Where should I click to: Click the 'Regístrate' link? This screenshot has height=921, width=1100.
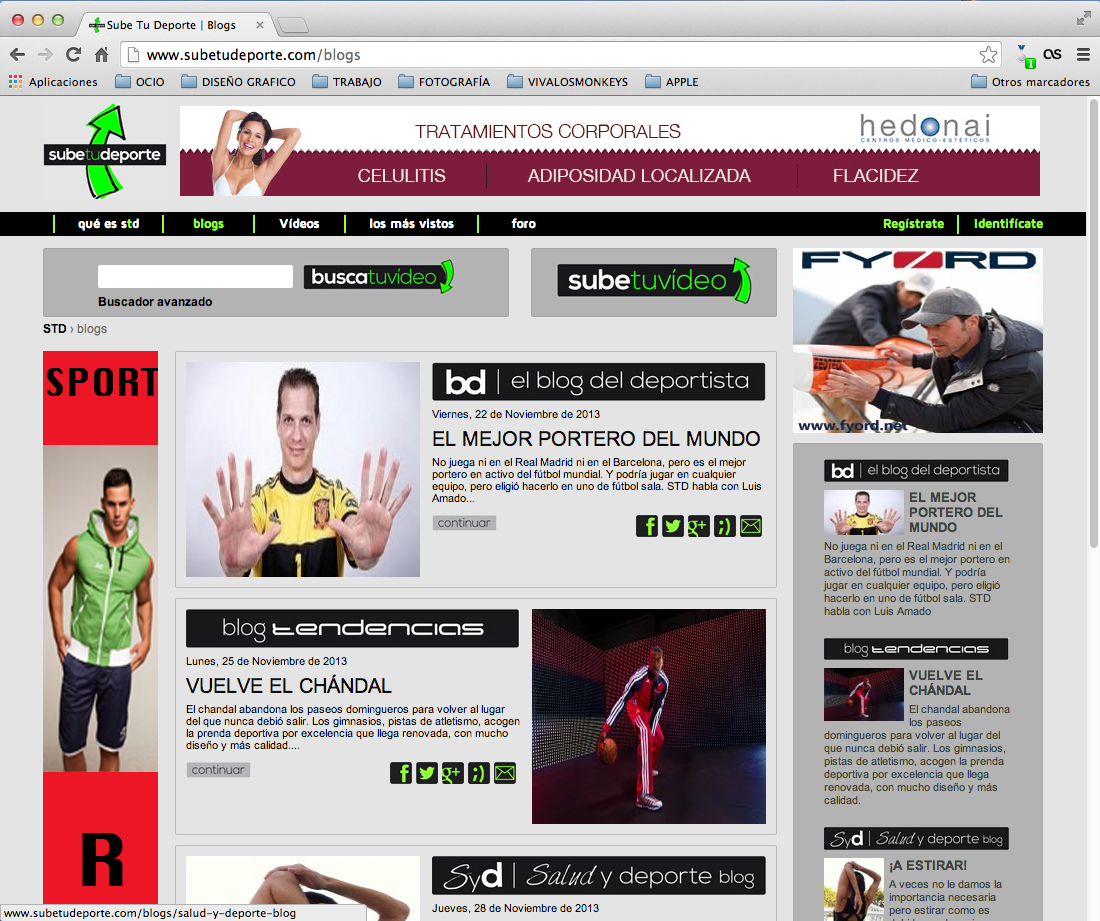pos(913,224)
